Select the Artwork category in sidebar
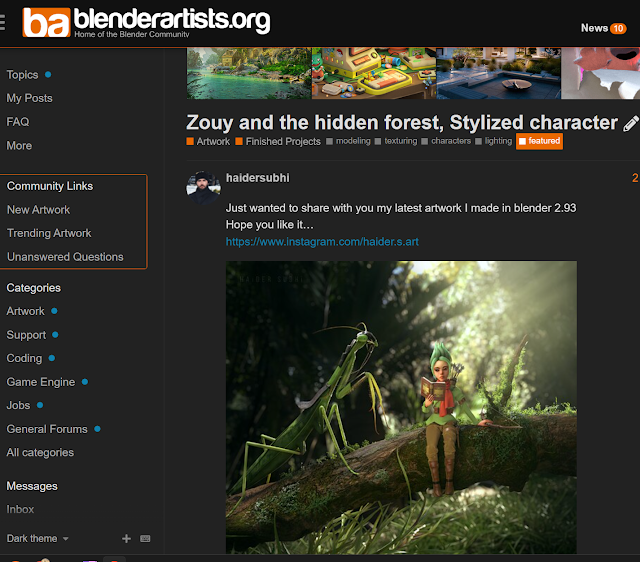The image size is (640, 562). 25,311
